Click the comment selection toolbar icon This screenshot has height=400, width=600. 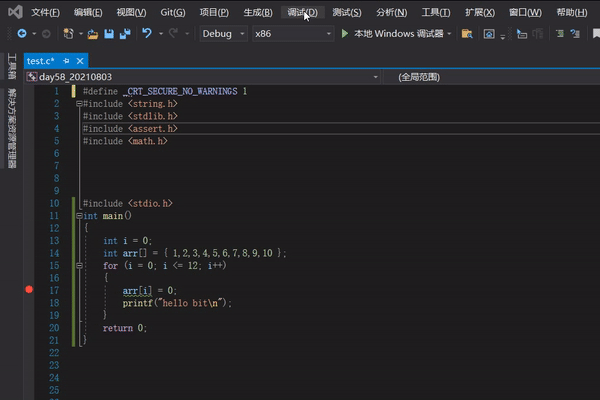(x=560, y=34)
